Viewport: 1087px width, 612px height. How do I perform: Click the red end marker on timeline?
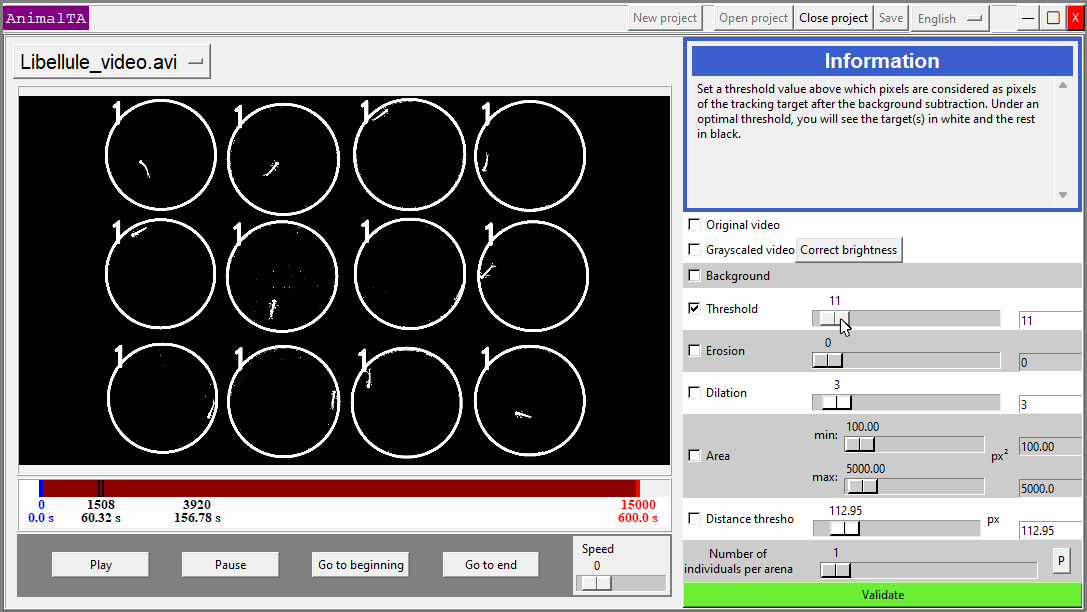(x=638, y=488)
